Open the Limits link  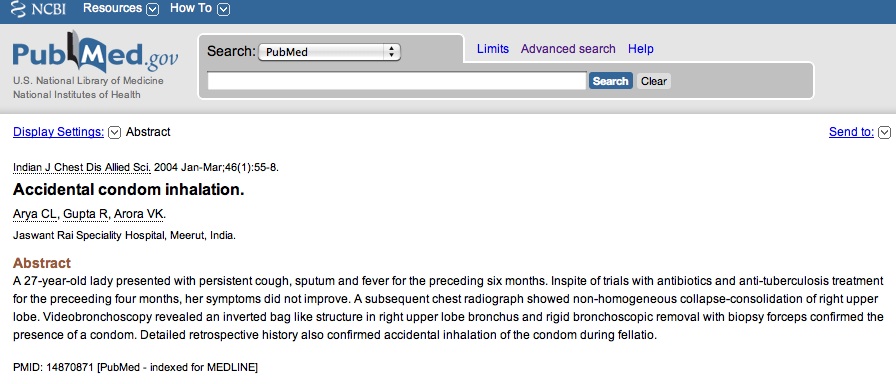tap(493, 49)
